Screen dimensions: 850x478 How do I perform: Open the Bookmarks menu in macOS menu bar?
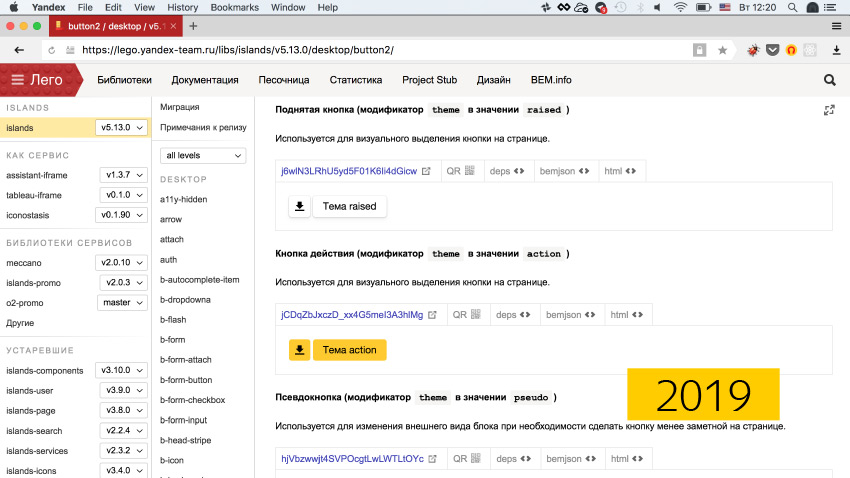pos(234,8)
